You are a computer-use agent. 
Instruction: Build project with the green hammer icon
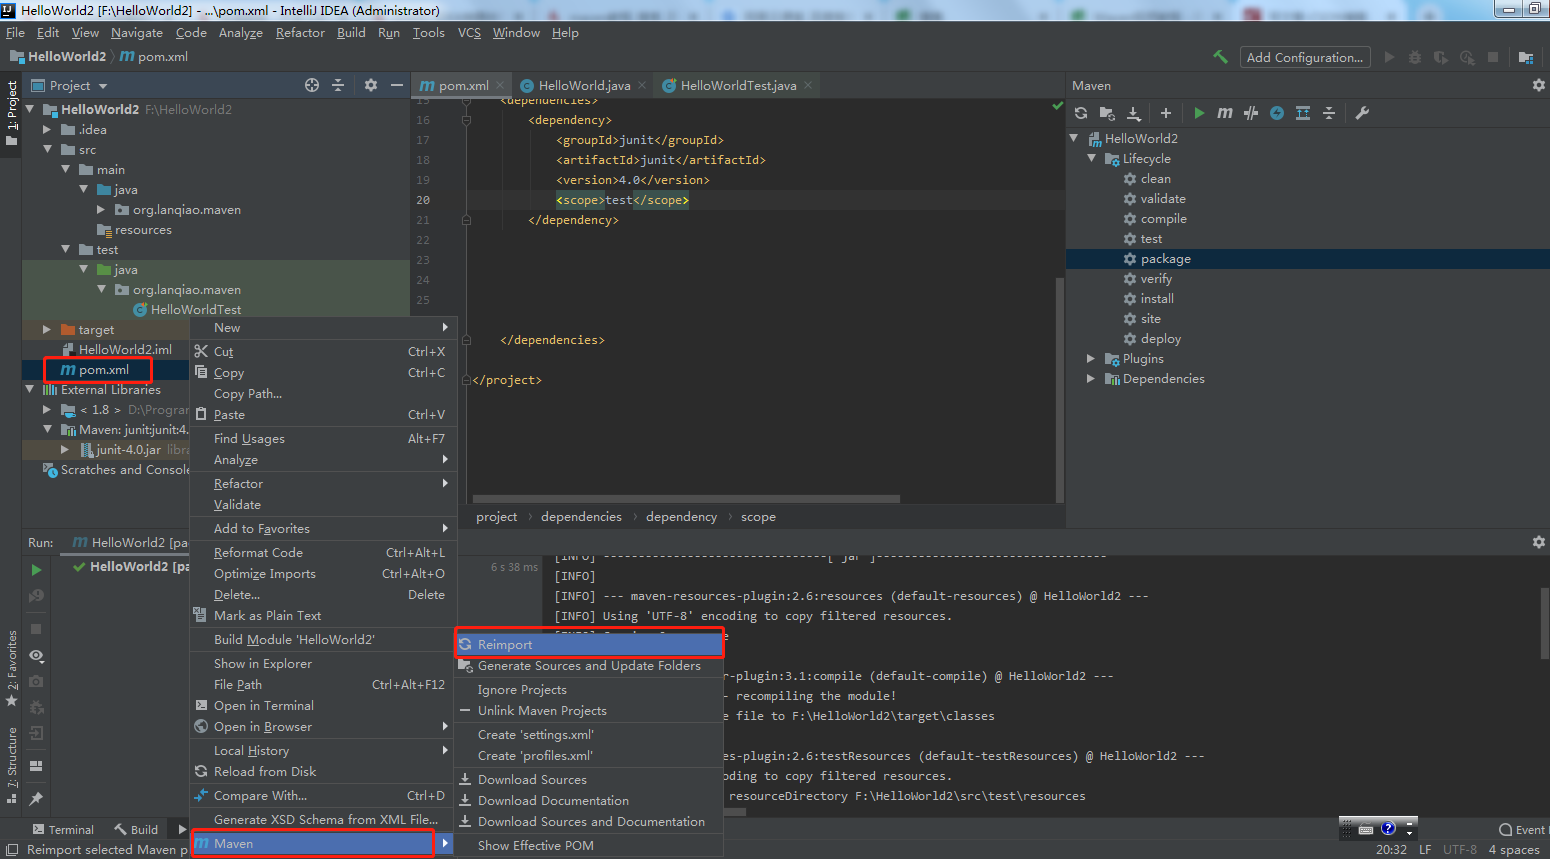coord(1220,57)
